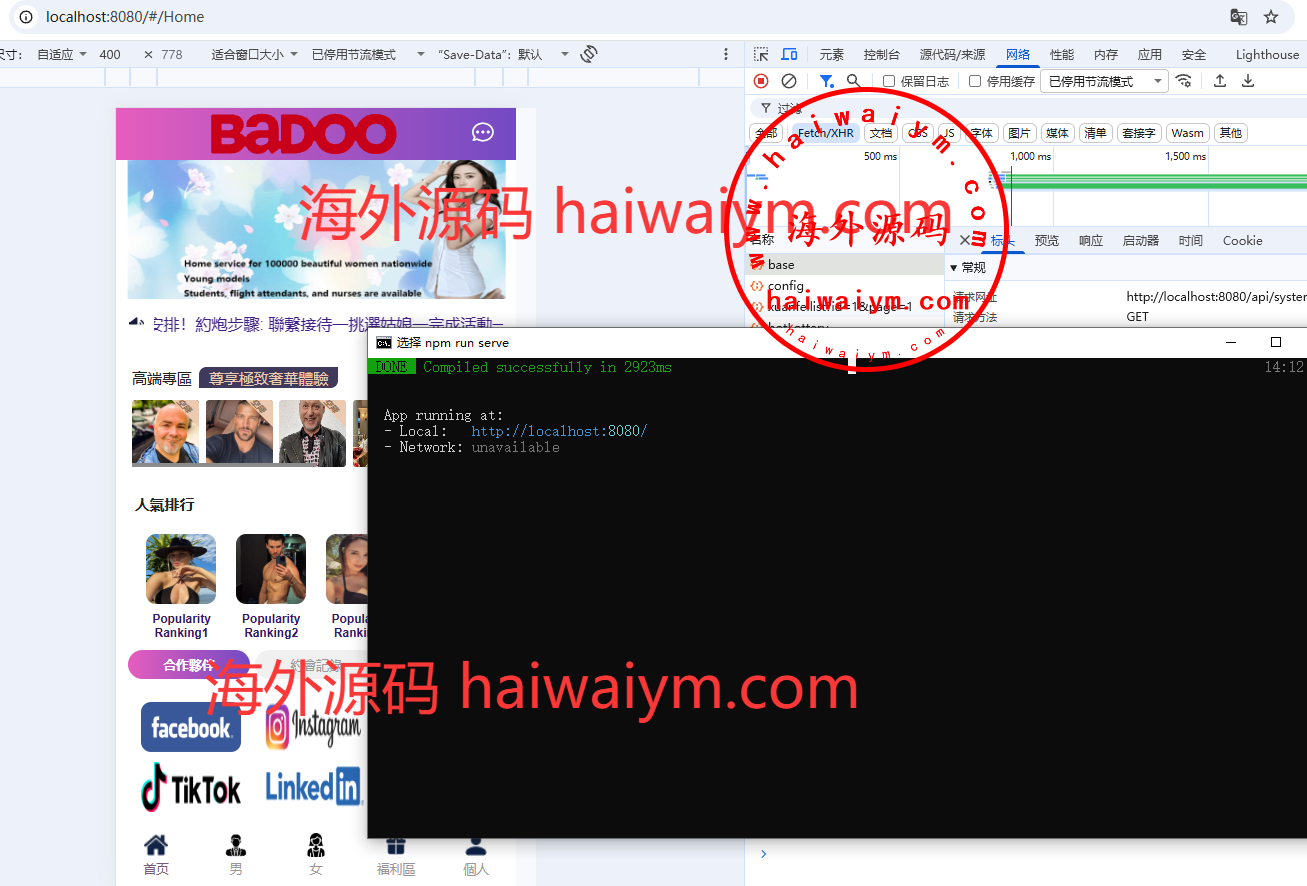Open http://localhost:8080/ link in terminal
This screenshot has width=1307, height=886.
pyautogui.click(x=559, y=431)
